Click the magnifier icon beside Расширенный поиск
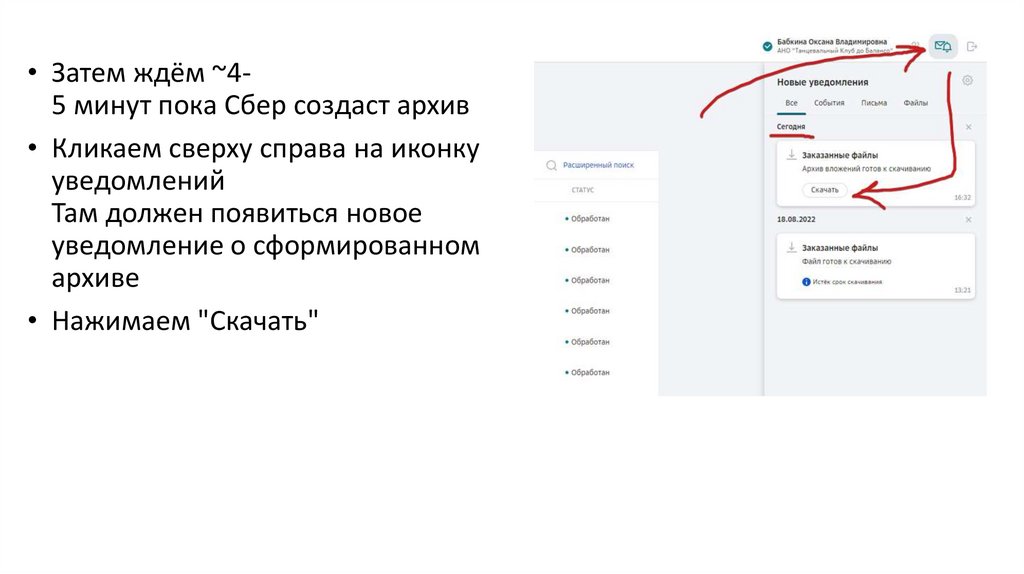This screenshot has width=1024, height=574. click(x=551, y=165)
